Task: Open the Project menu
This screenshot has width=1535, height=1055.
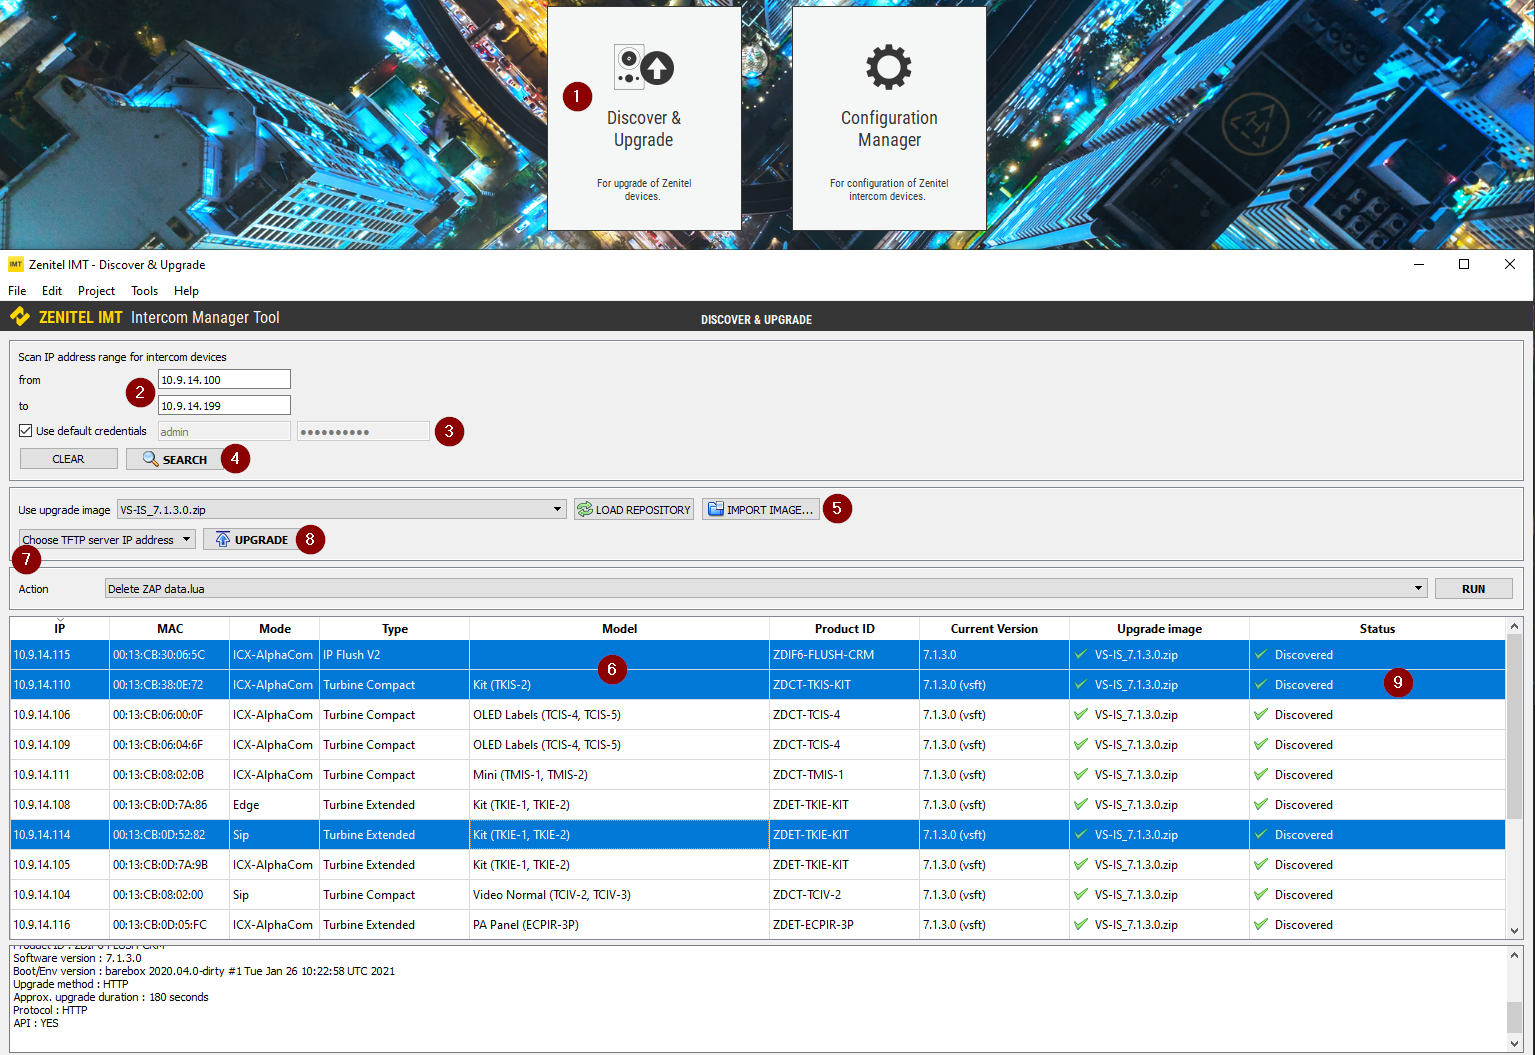Action: click(96, 291)
